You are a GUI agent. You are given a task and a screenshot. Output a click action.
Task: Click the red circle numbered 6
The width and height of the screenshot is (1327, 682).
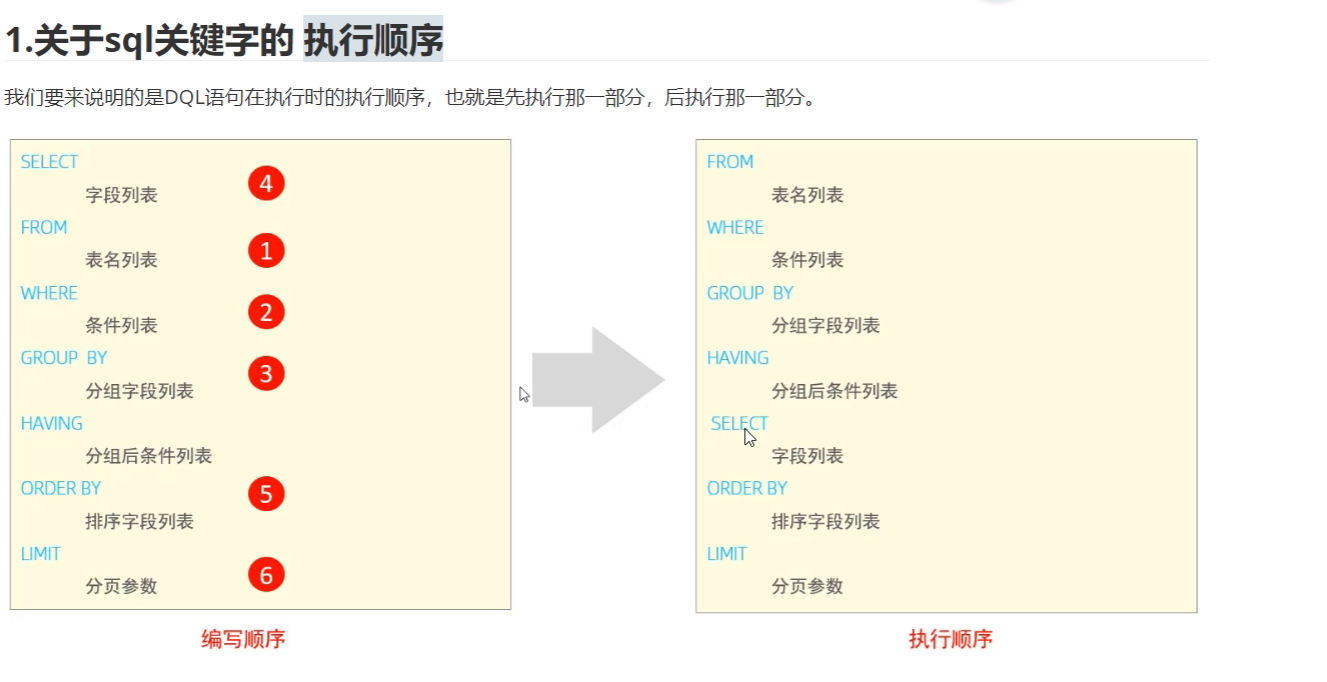pos(266,575)
